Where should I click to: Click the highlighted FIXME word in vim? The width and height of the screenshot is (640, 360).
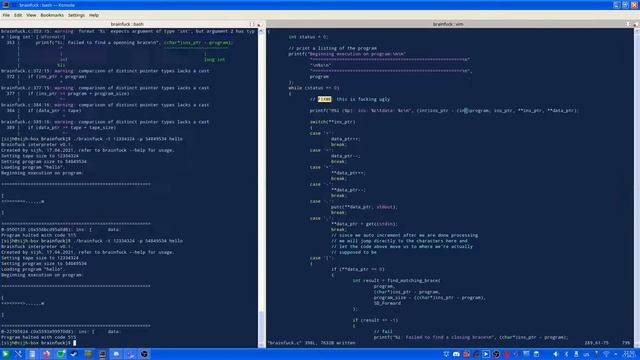pyautogui.click(x=324, y=99)
